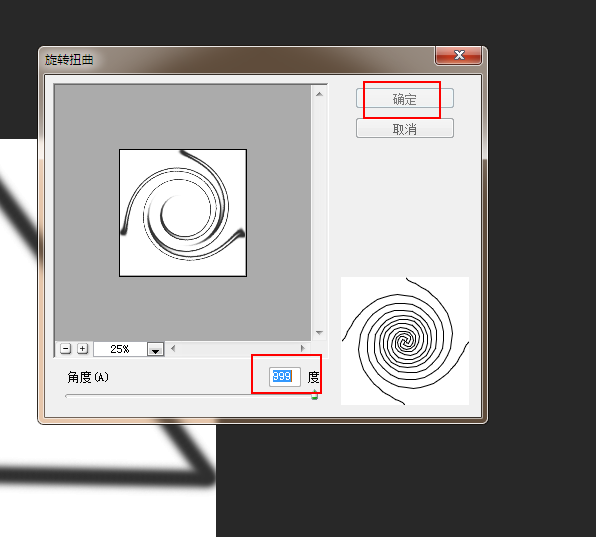
Task: Click the minus zoom out button
Action: (65, 348)
